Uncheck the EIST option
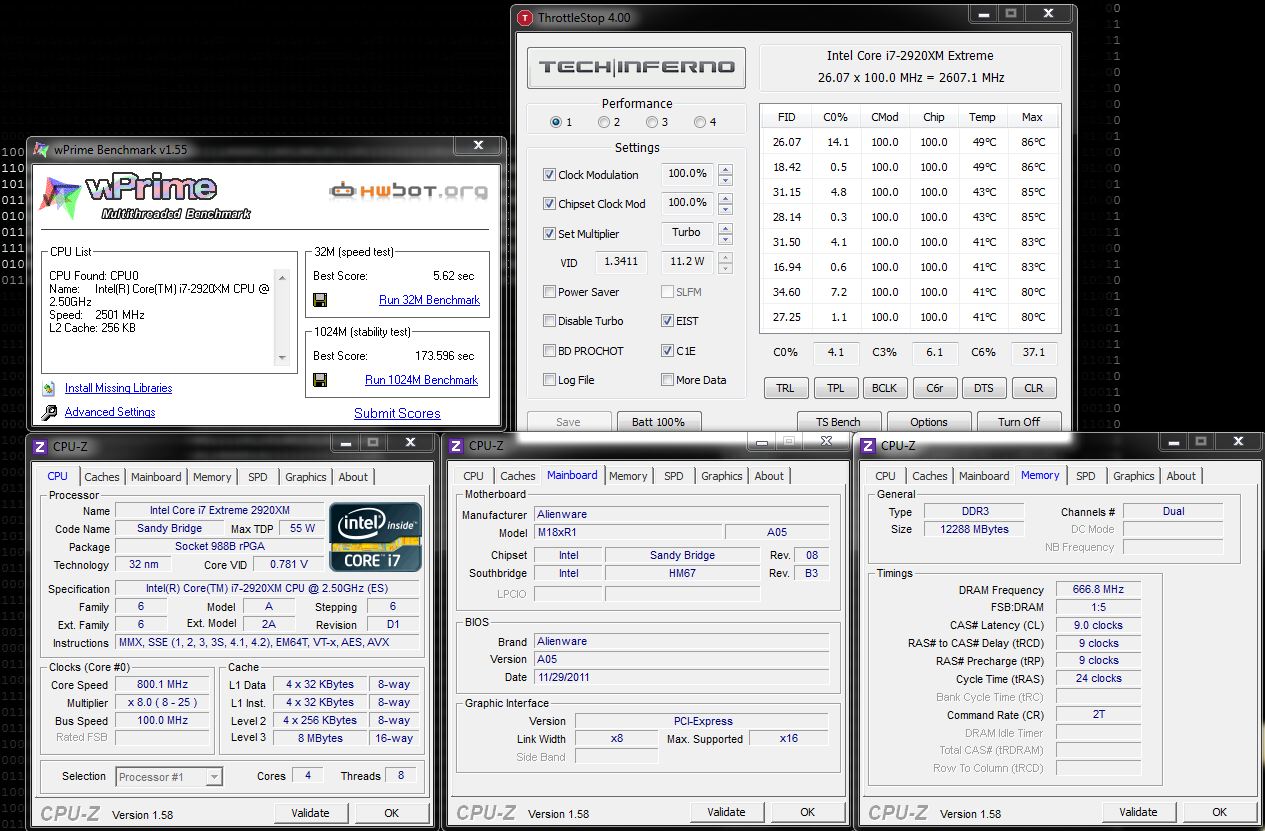Screen dimensions: 1265x831 click(667, 321)
